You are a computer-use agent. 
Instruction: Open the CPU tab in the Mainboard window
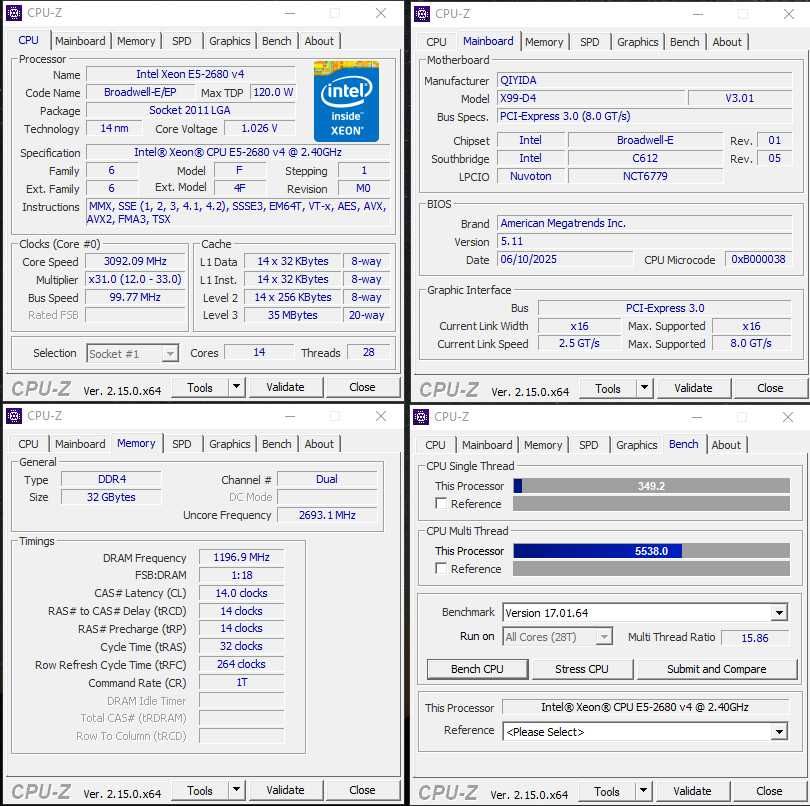coord(436,42)
